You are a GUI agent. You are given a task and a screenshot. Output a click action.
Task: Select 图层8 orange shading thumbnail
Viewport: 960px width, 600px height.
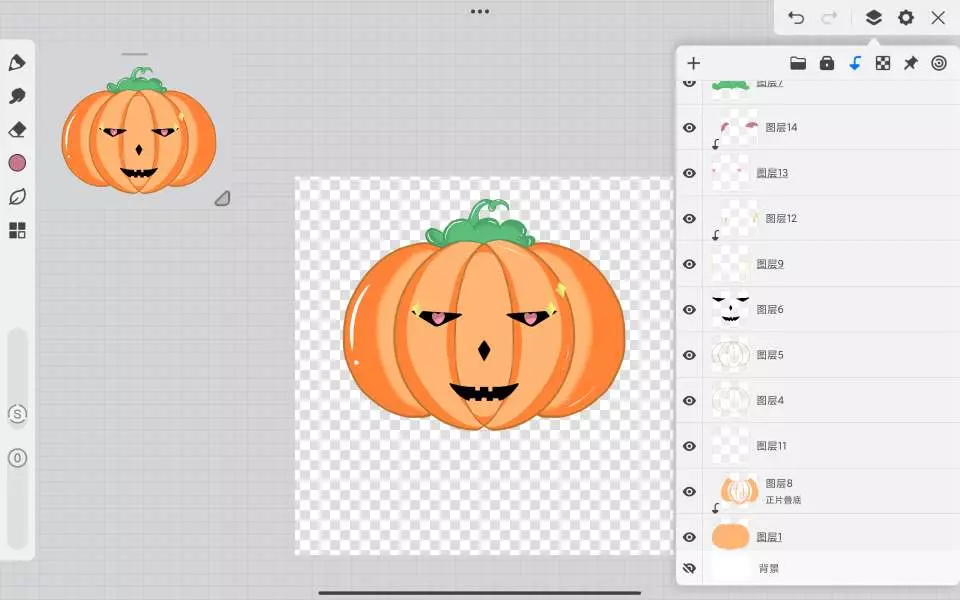click(740, 492)
